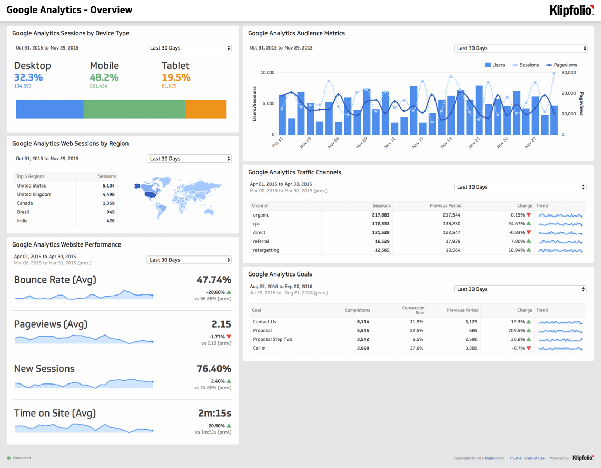601x468 pixels.
Task: Toggle the Users legend item in Audience Metrics
Action: pos(495,65)
